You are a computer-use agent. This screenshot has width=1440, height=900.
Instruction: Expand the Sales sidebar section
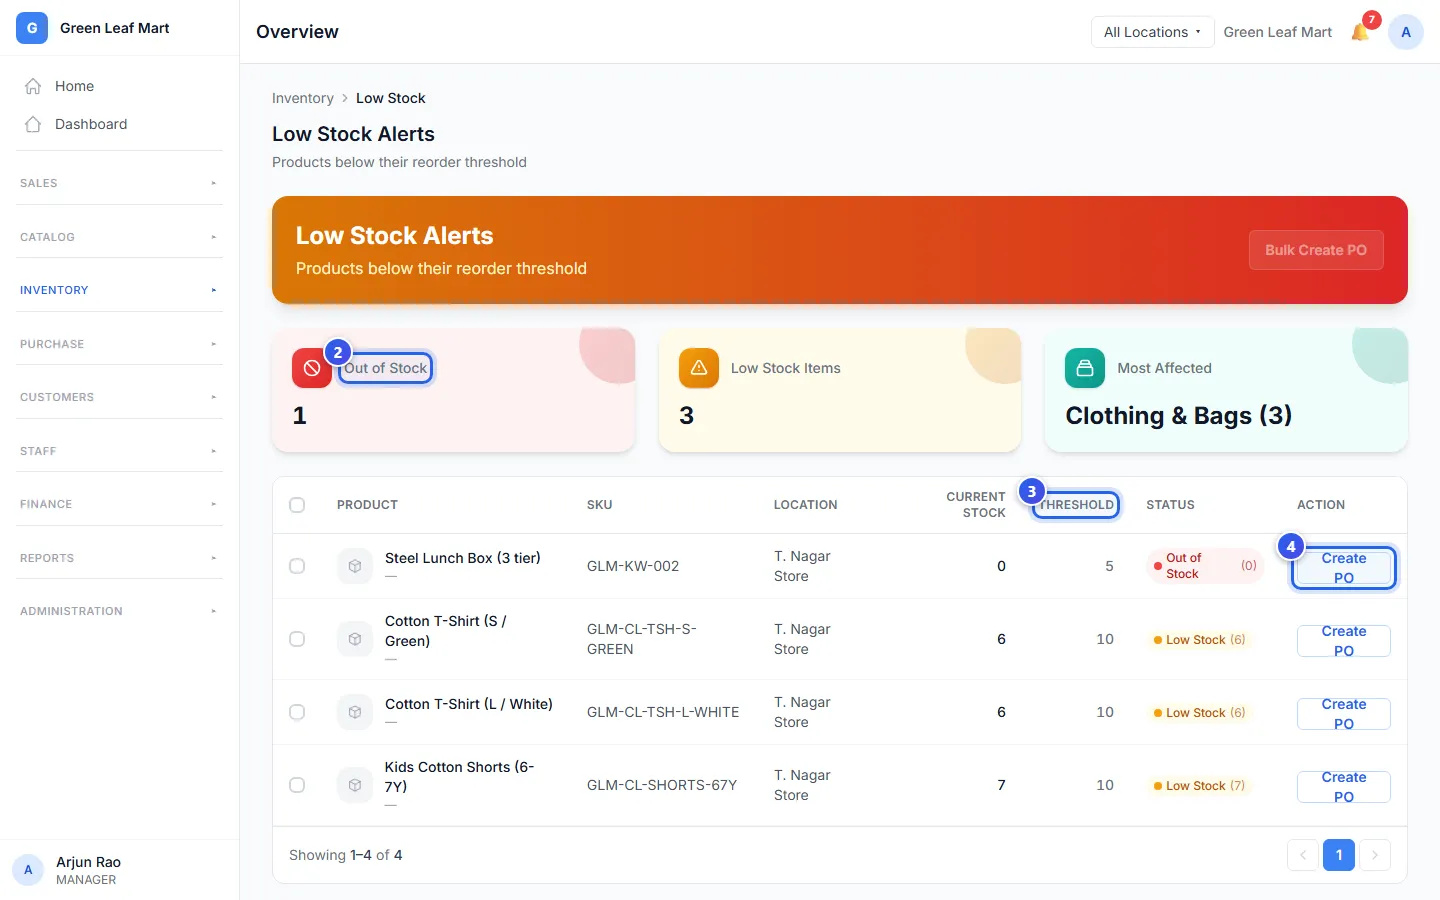coord(119,183)
